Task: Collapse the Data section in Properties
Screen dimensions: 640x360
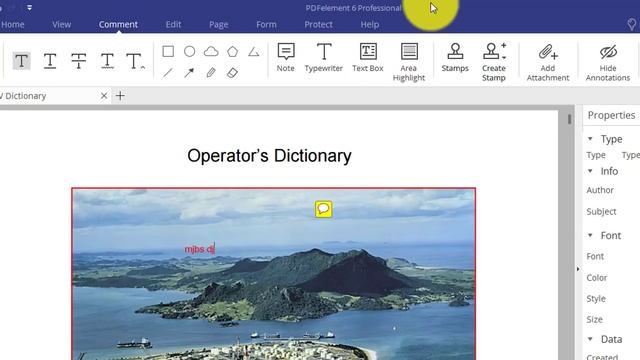Action: pyautogui.click(x=590, y=339)
